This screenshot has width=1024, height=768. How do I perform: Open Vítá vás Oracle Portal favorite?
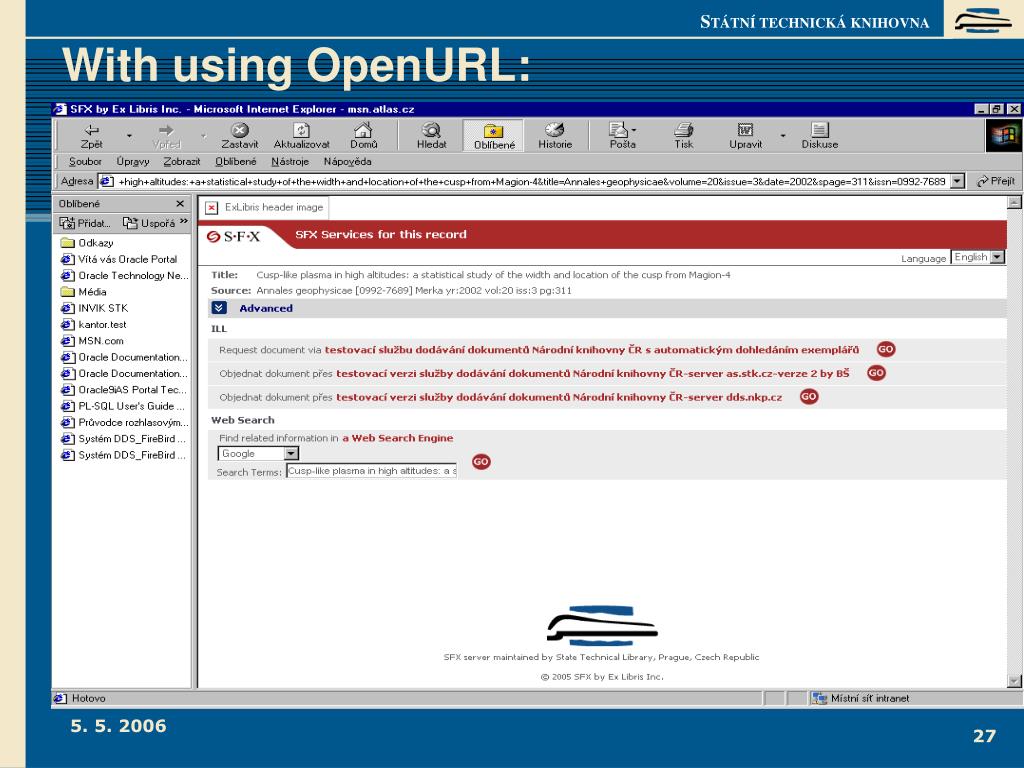119,259
